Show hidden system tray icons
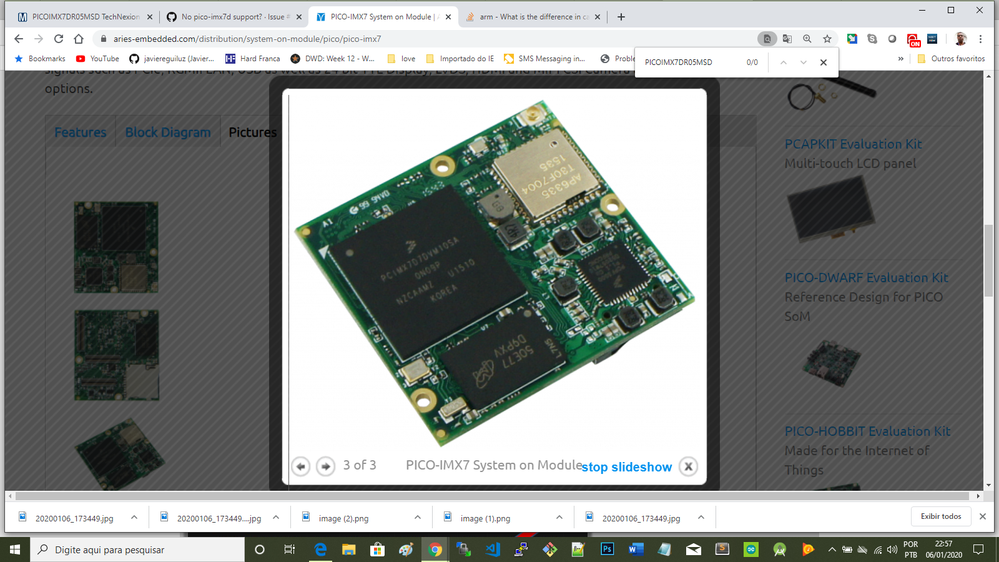Viewport: 999px width, 562px height. 831,549
